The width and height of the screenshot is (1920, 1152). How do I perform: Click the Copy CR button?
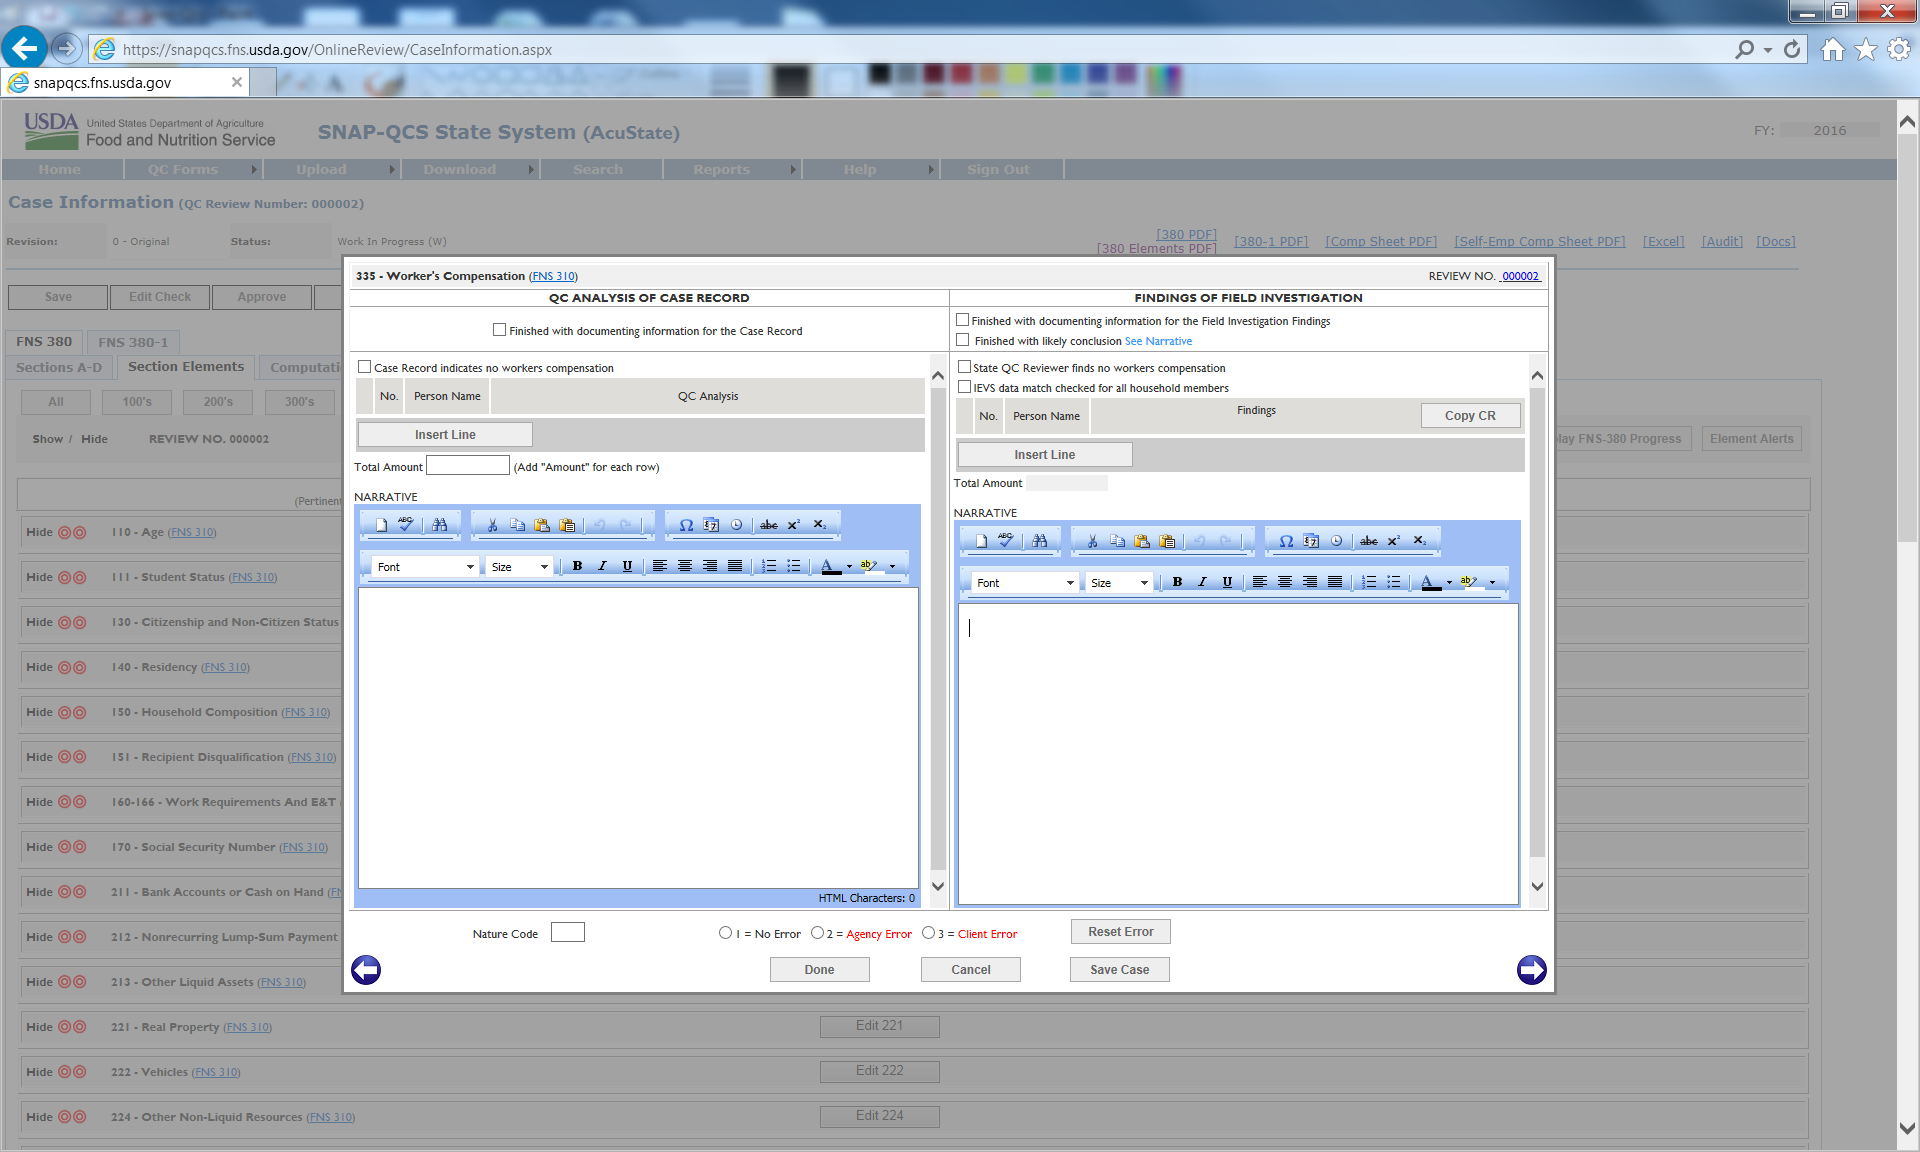(x=1470, y=416)
